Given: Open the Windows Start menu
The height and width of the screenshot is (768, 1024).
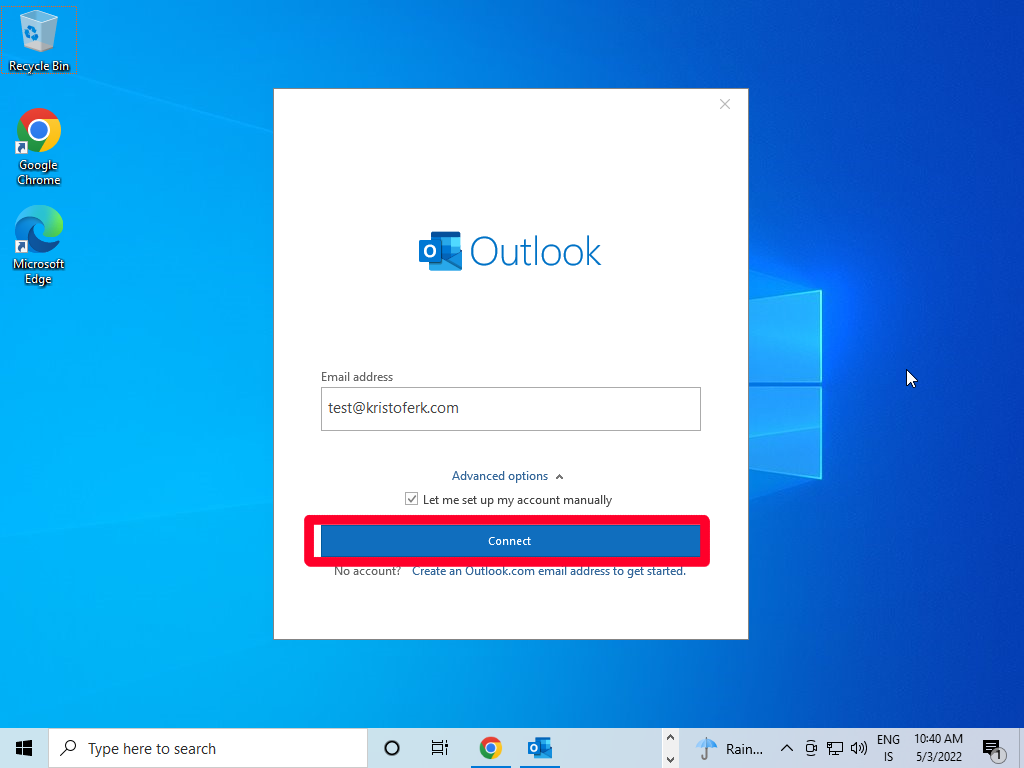Looking at the screenshot, I should [24, 748].
